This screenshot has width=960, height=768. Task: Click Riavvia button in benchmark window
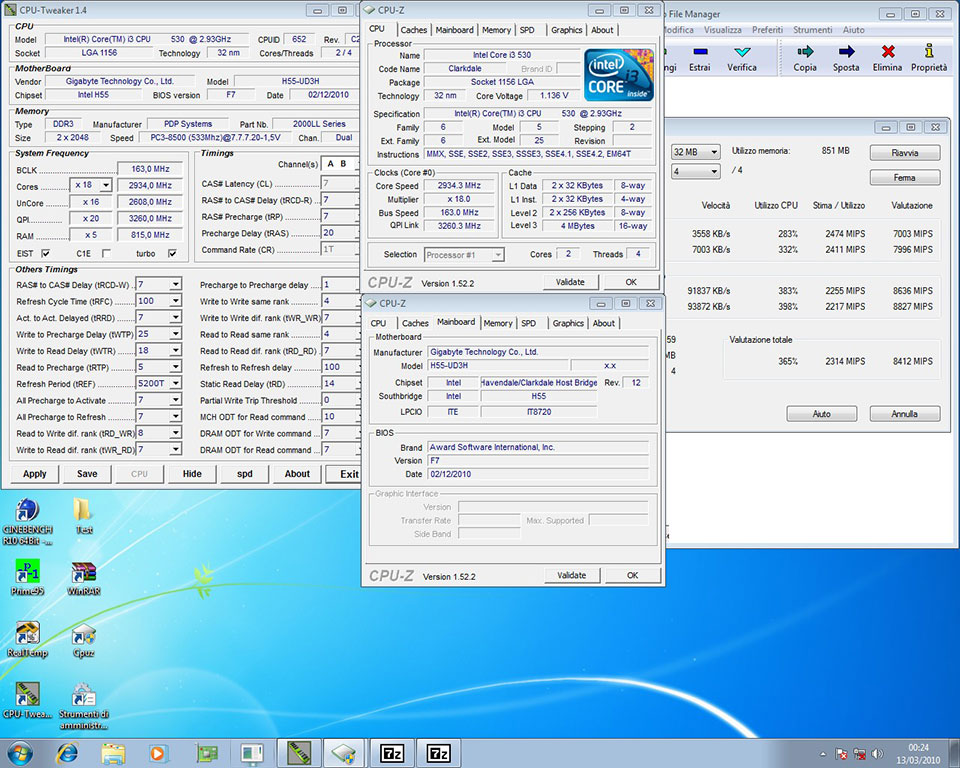point(905,152)
